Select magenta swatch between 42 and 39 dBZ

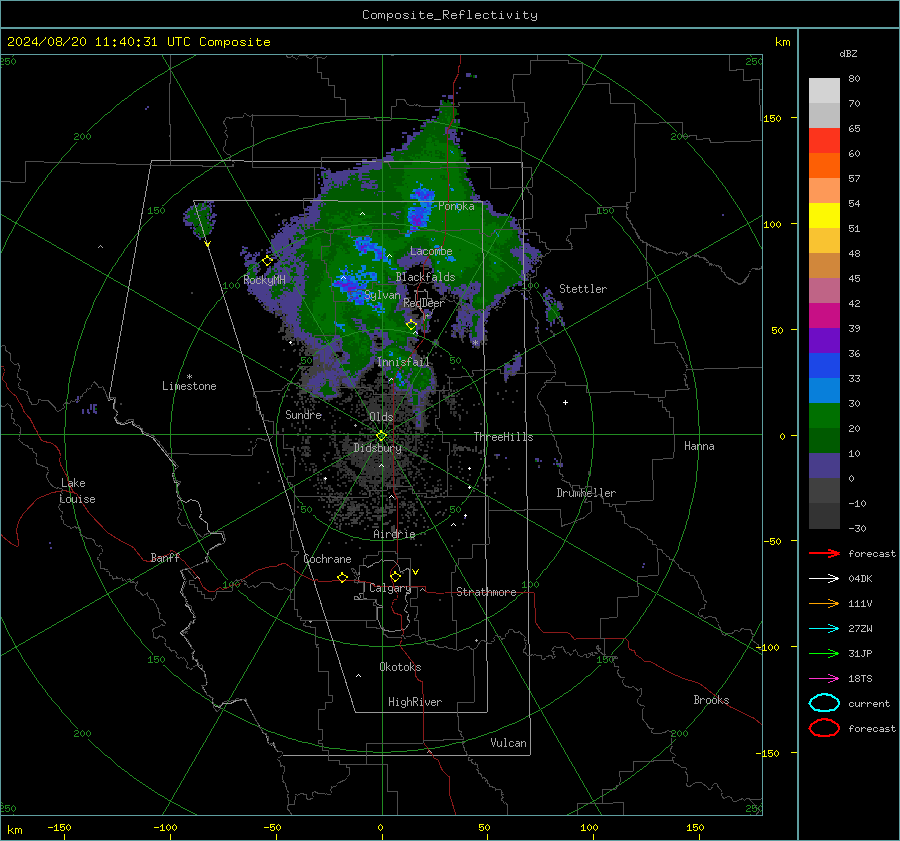[824, 316]
